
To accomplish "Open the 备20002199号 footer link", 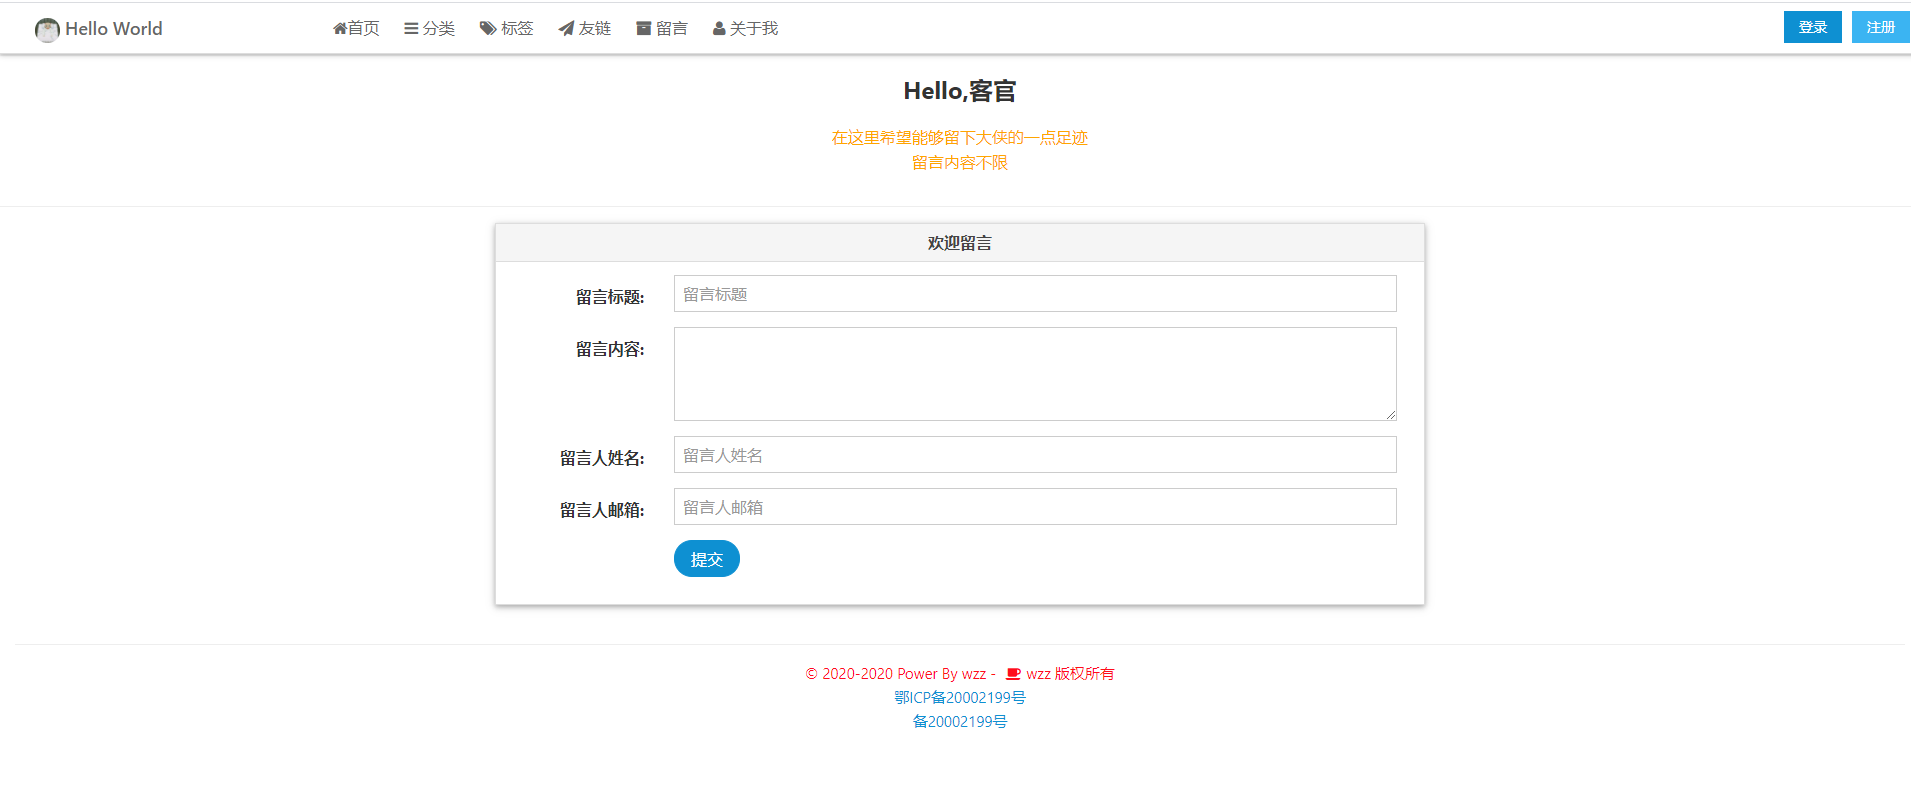I will [960, 722].
